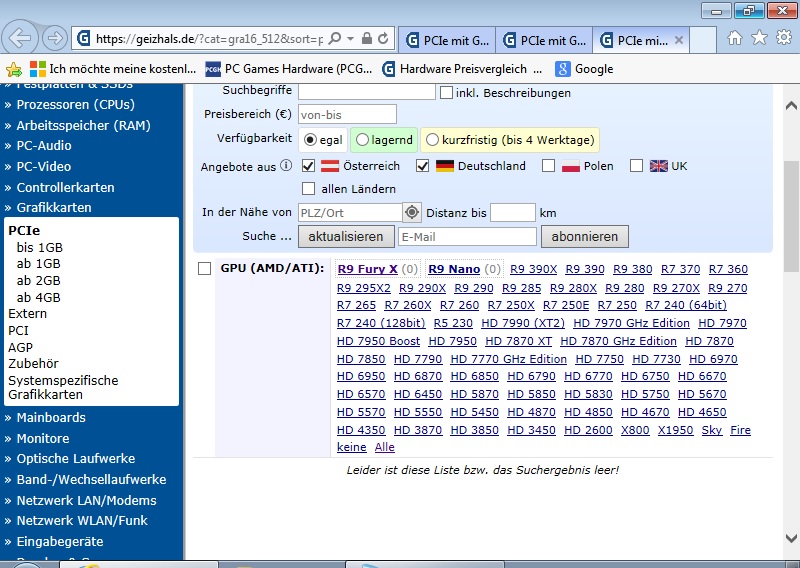Click the locate-me target icon beside PLZ/Ort

[x=412, y=212]
